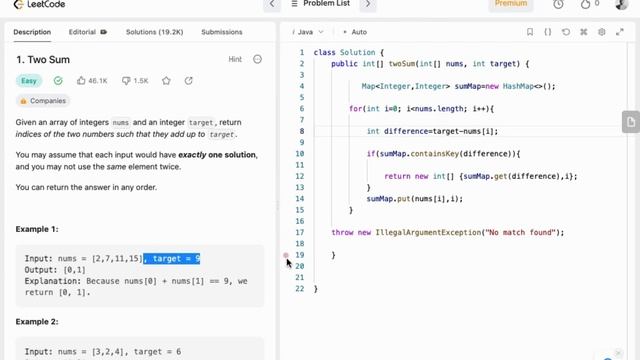Open the timer clock icon
The width and height of the screenshot is (640, 360).
point(558,4)
